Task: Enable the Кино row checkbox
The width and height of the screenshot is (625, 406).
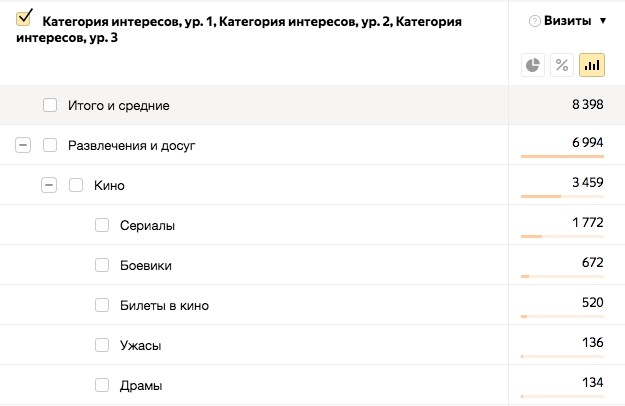Action: tap(76, 185)
